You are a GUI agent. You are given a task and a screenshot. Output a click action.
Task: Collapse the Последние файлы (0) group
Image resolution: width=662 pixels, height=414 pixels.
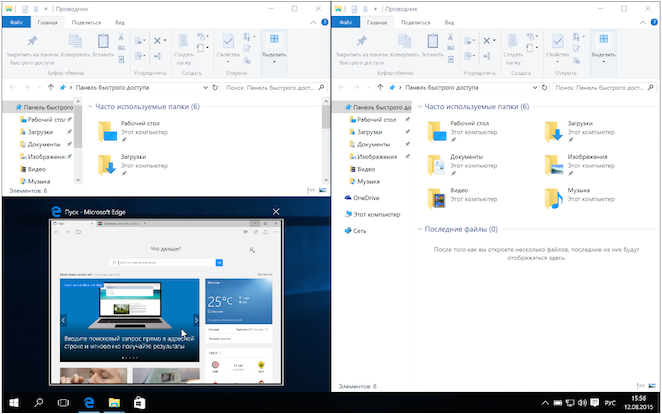pyautogui.click(x=419, y=229)
